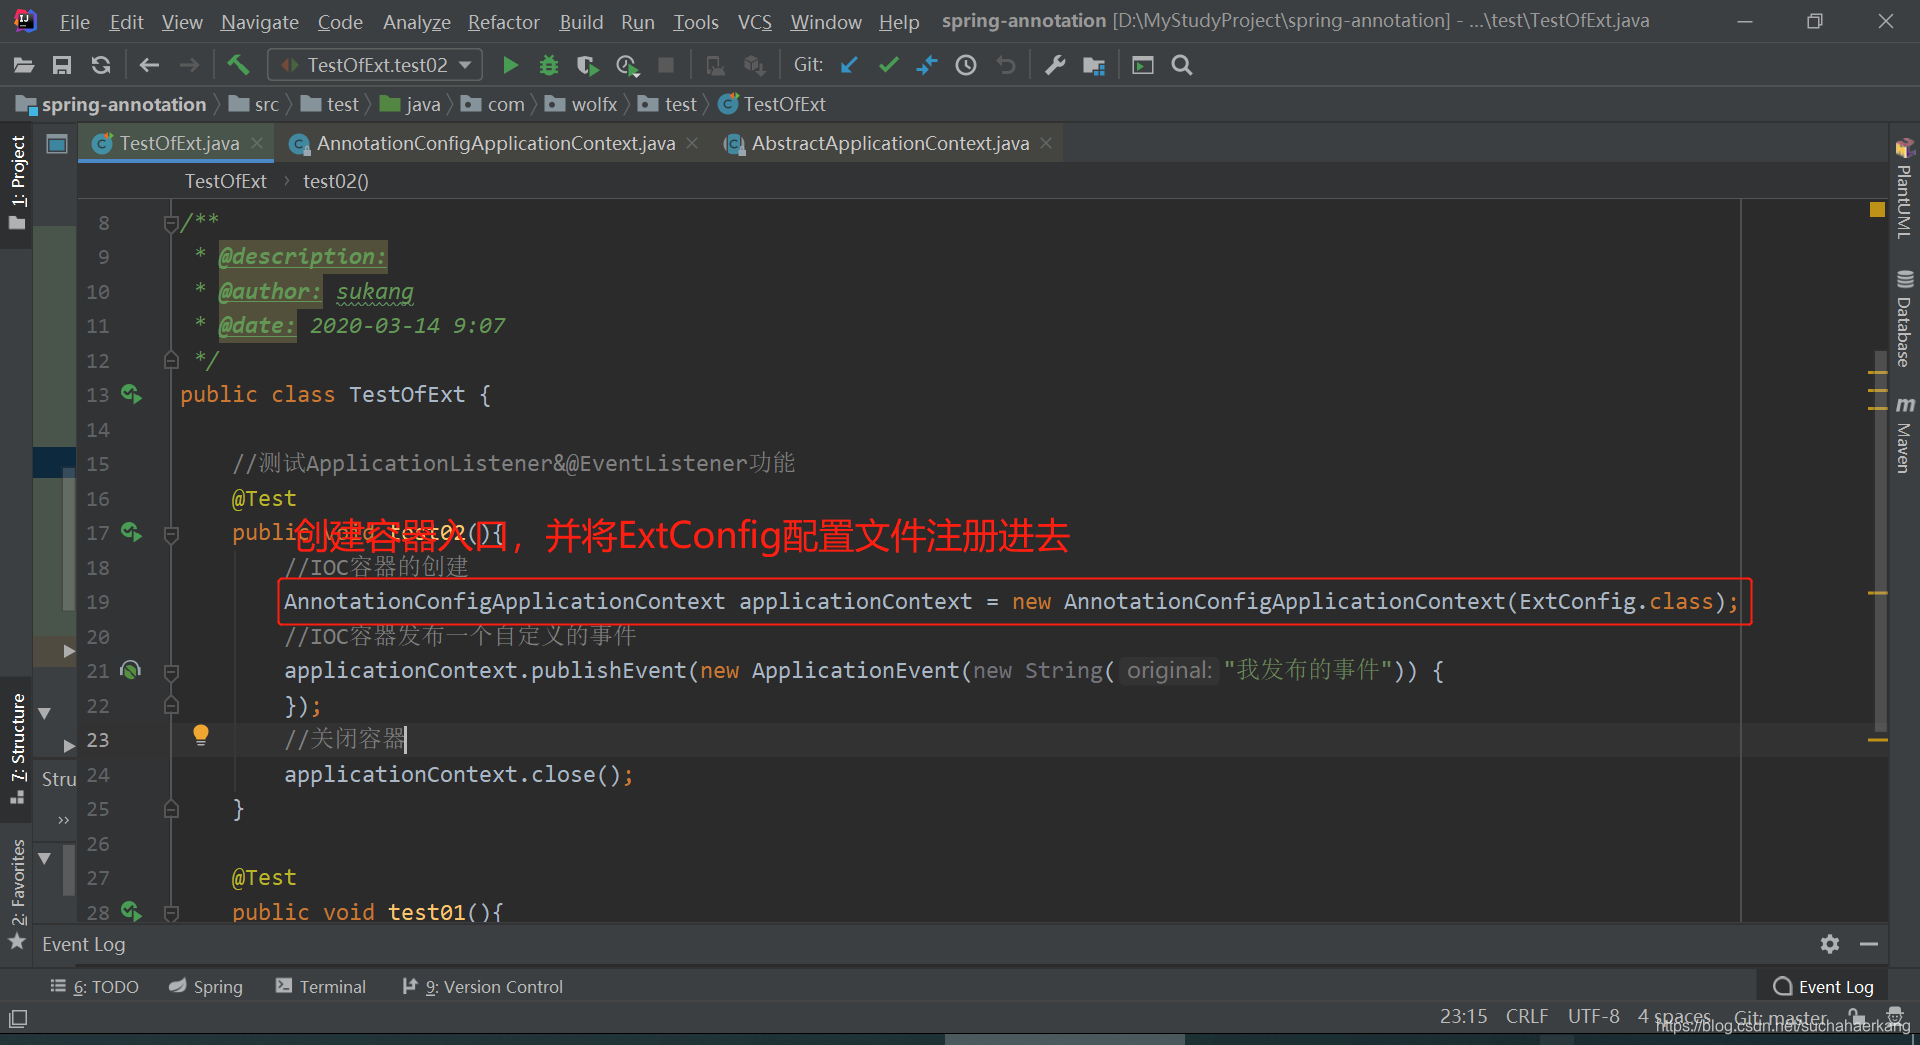Toggle the Maven side panel
1920x1045 pixels.
(x=1904, y=435)
